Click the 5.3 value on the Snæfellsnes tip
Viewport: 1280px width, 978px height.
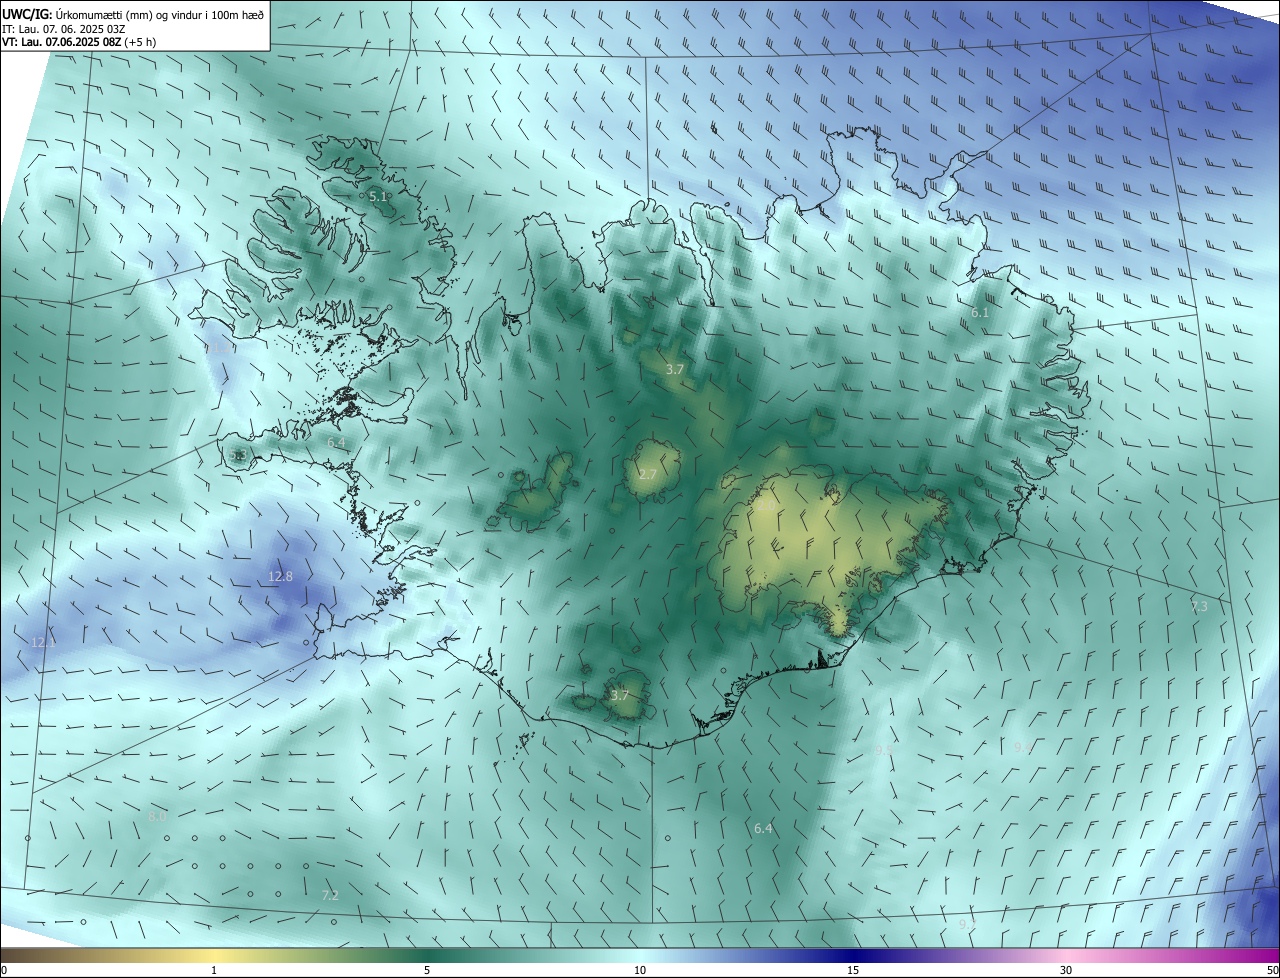click(x=237, y=456)
